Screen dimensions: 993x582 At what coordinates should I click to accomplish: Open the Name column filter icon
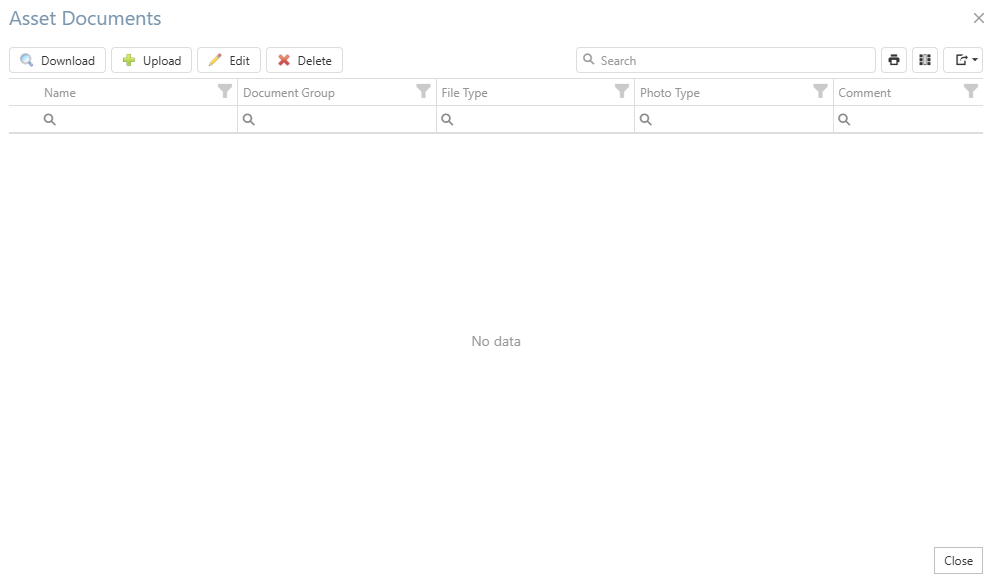click(225, 92)
